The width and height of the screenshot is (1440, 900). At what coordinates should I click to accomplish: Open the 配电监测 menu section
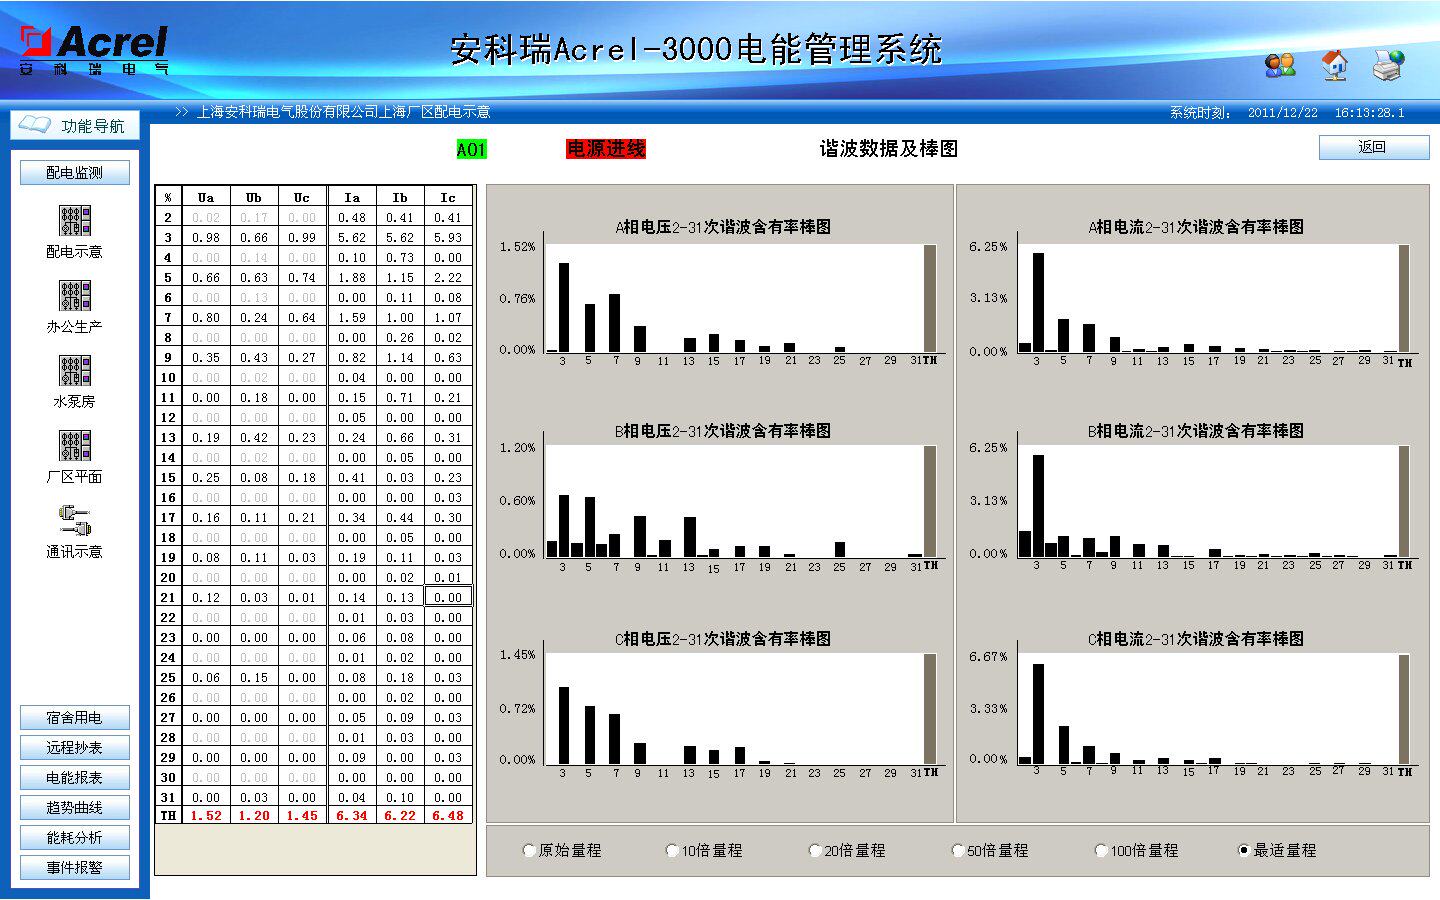[x=75, y=173]
